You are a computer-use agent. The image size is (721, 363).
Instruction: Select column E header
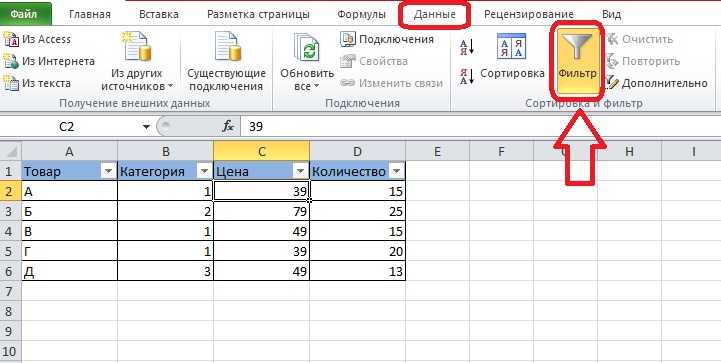coord(437,151)
